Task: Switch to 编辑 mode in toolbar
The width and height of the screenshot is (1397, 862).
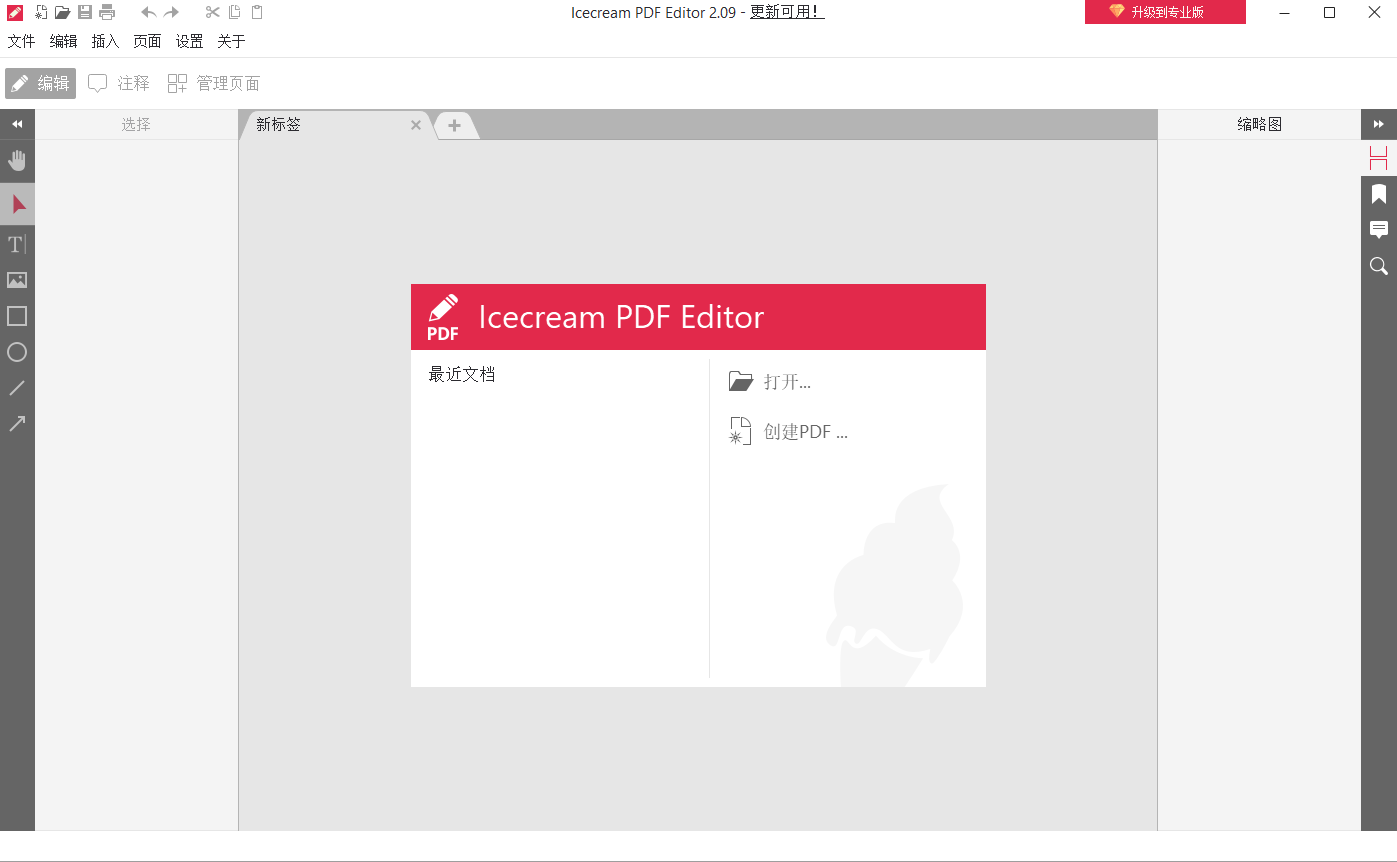Action: [40, 83]
